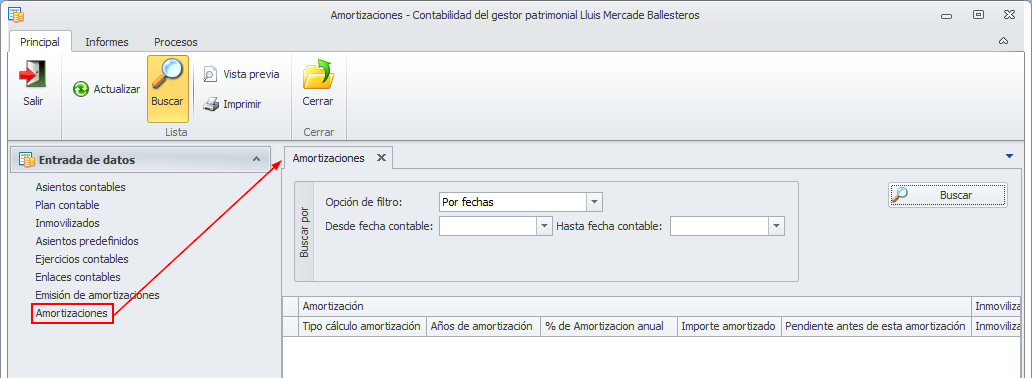
Task: Open Vista previa print preview
Action: click(242, 74)
